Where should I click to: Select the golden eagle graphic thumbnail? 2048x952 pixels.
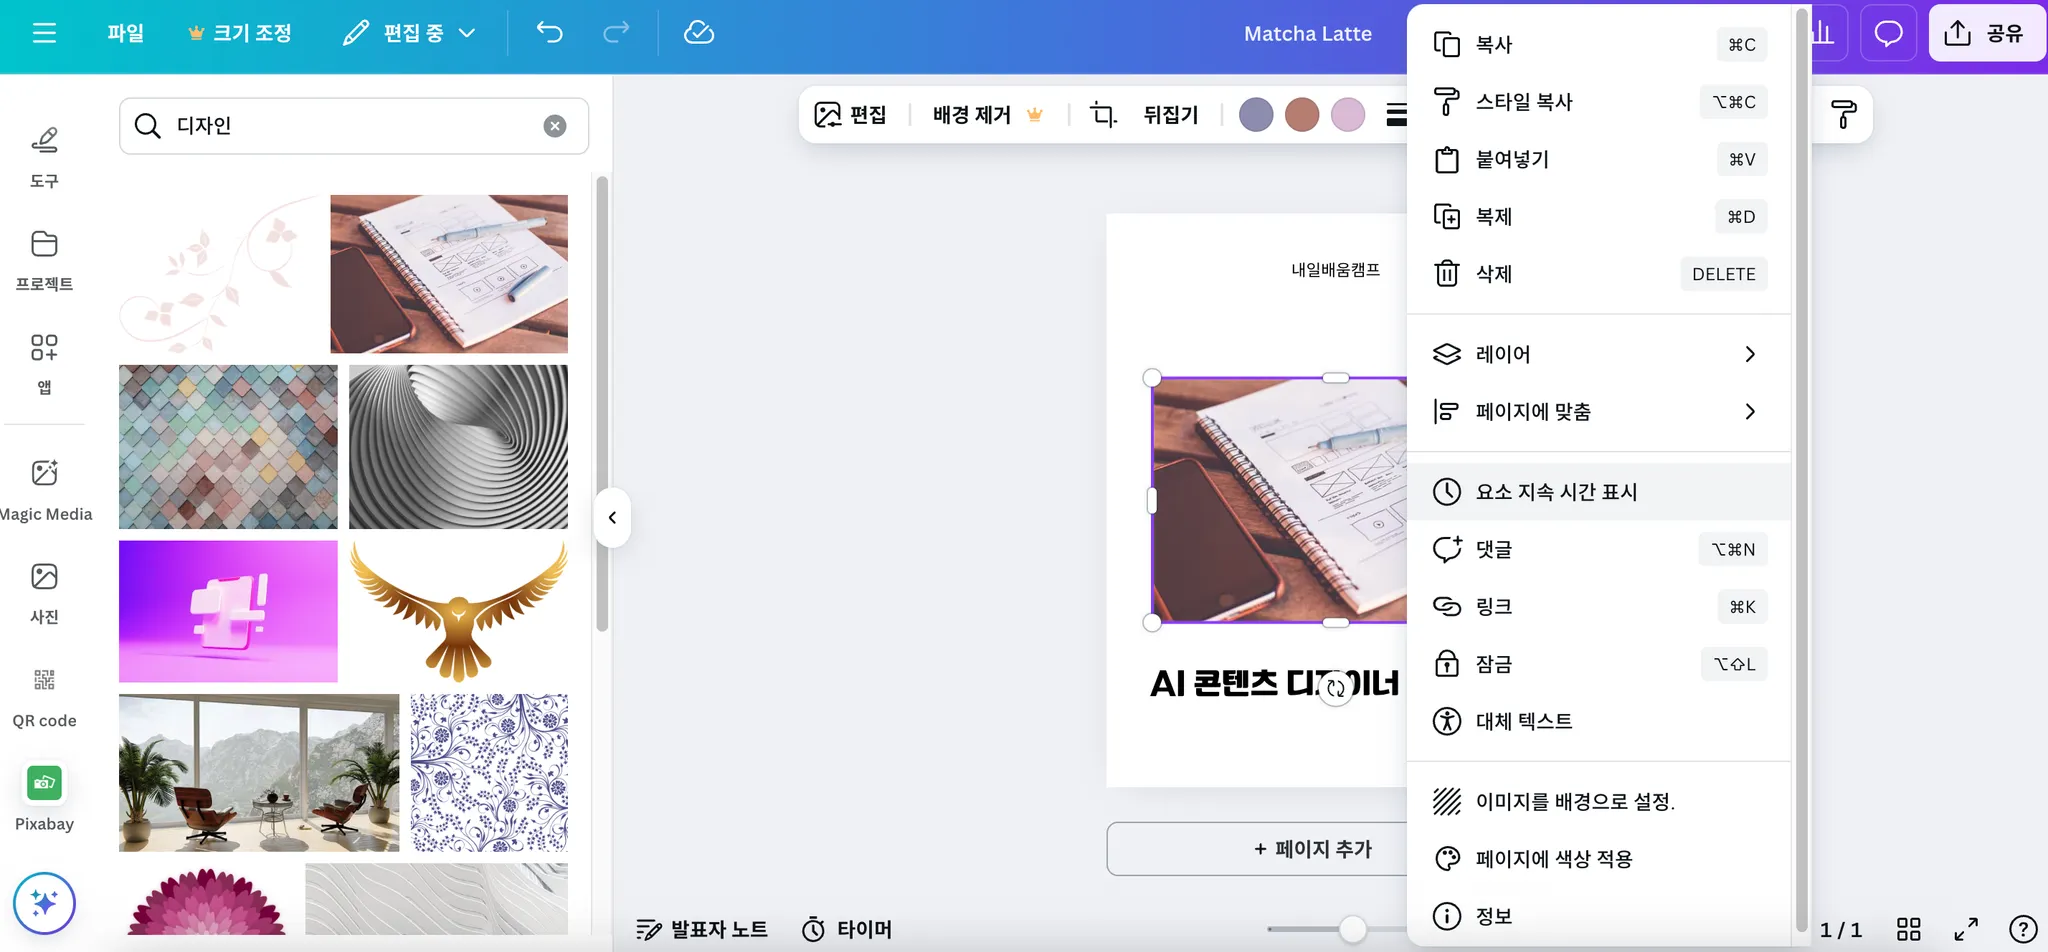459,612
